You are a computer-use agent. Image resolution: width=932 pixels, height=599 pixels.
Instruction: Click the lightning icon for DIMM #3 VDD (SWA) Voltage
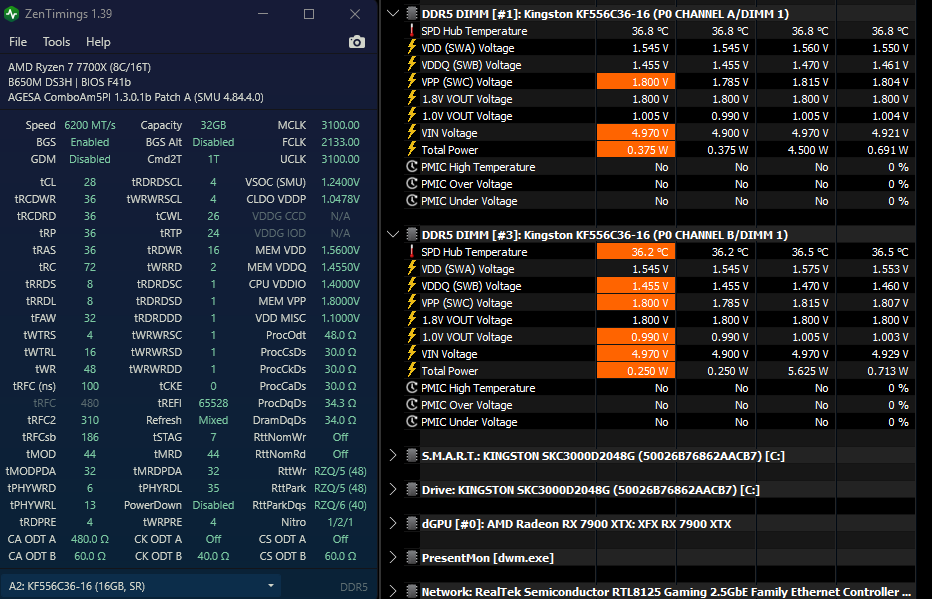point(411,268)
